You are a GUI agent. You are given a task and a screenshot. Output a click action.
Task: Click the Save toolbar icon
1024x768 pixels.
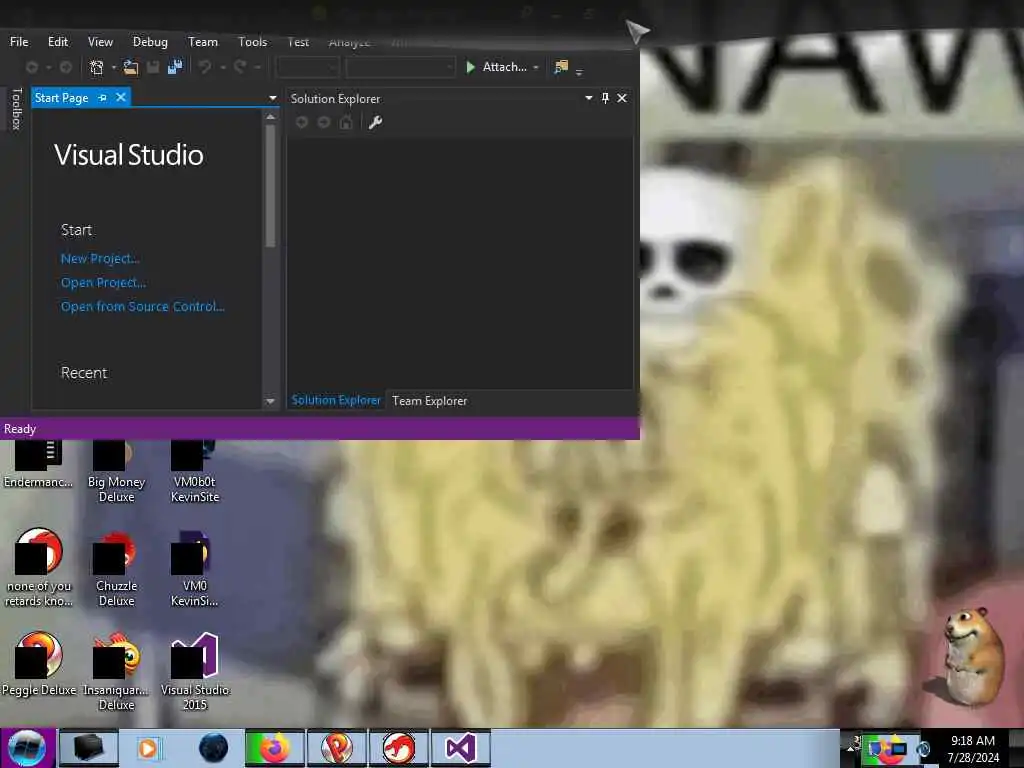[153, 67]
